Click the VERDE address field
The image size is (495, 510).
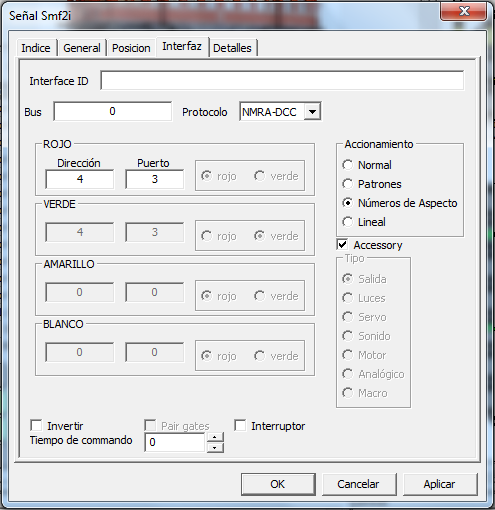(x=80, y=232)
